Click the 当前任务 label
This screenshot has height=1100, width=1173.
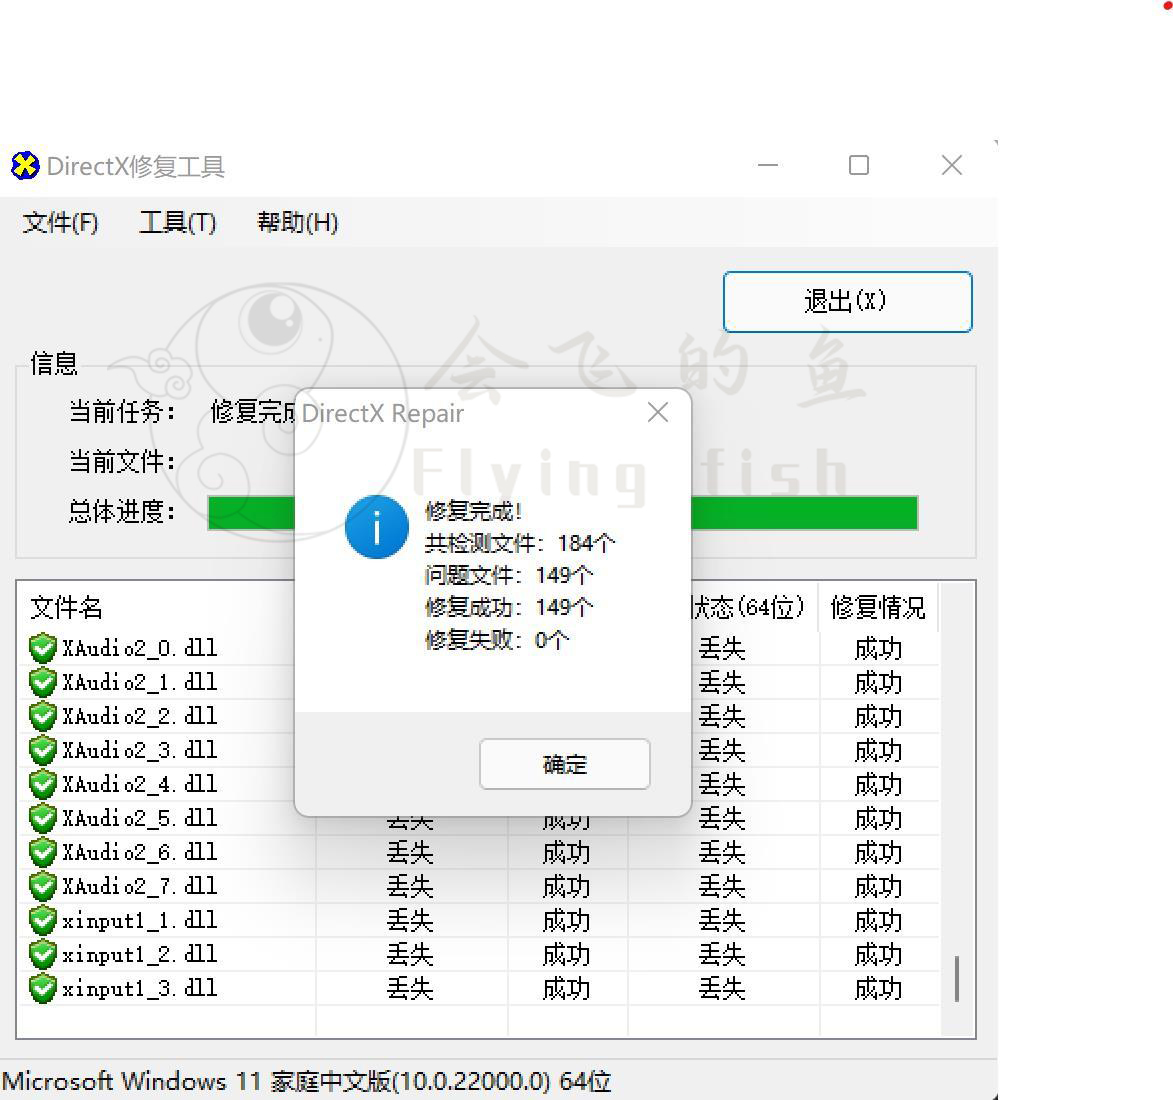(123, 412)
